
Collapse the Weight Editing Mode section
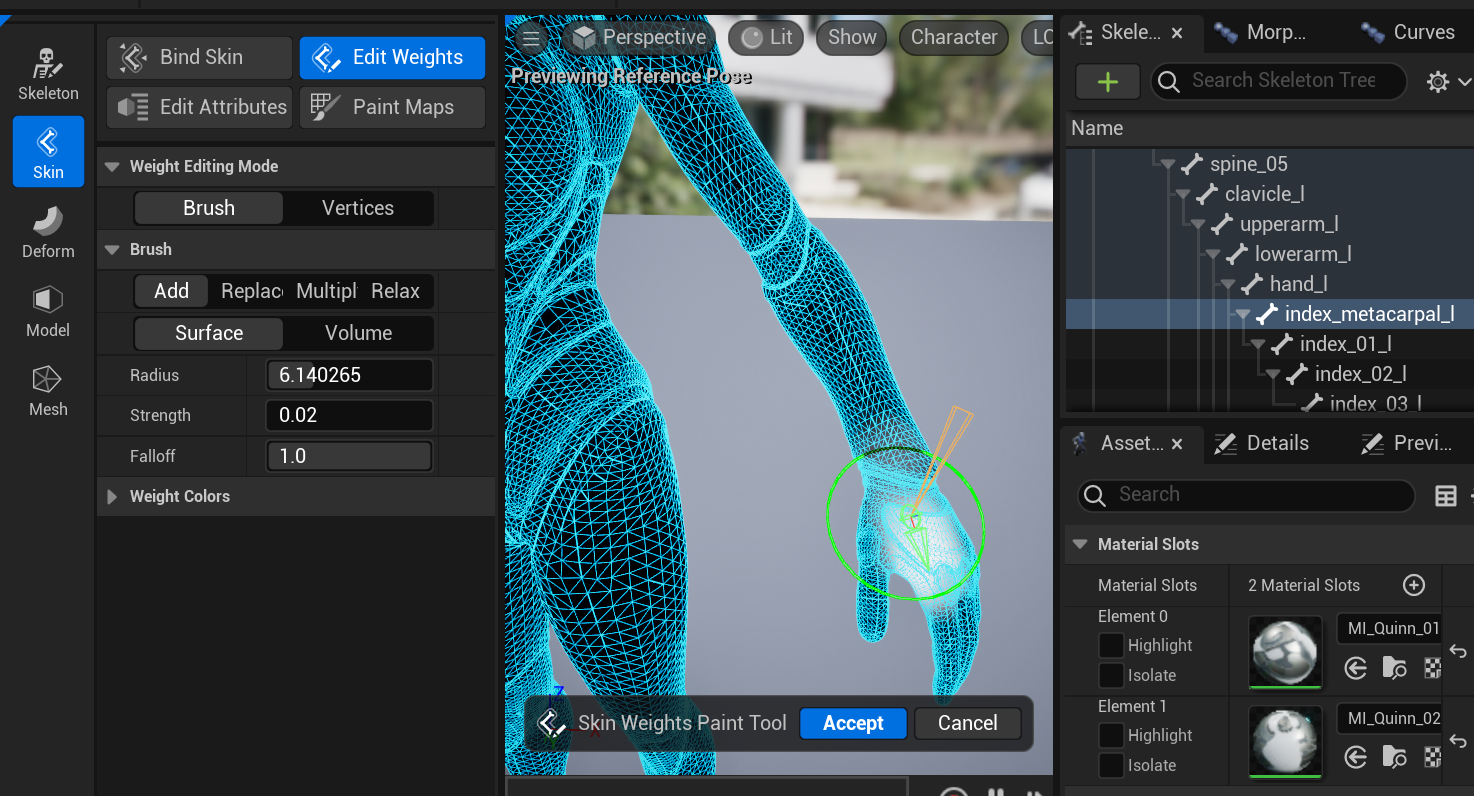(112, 166)
